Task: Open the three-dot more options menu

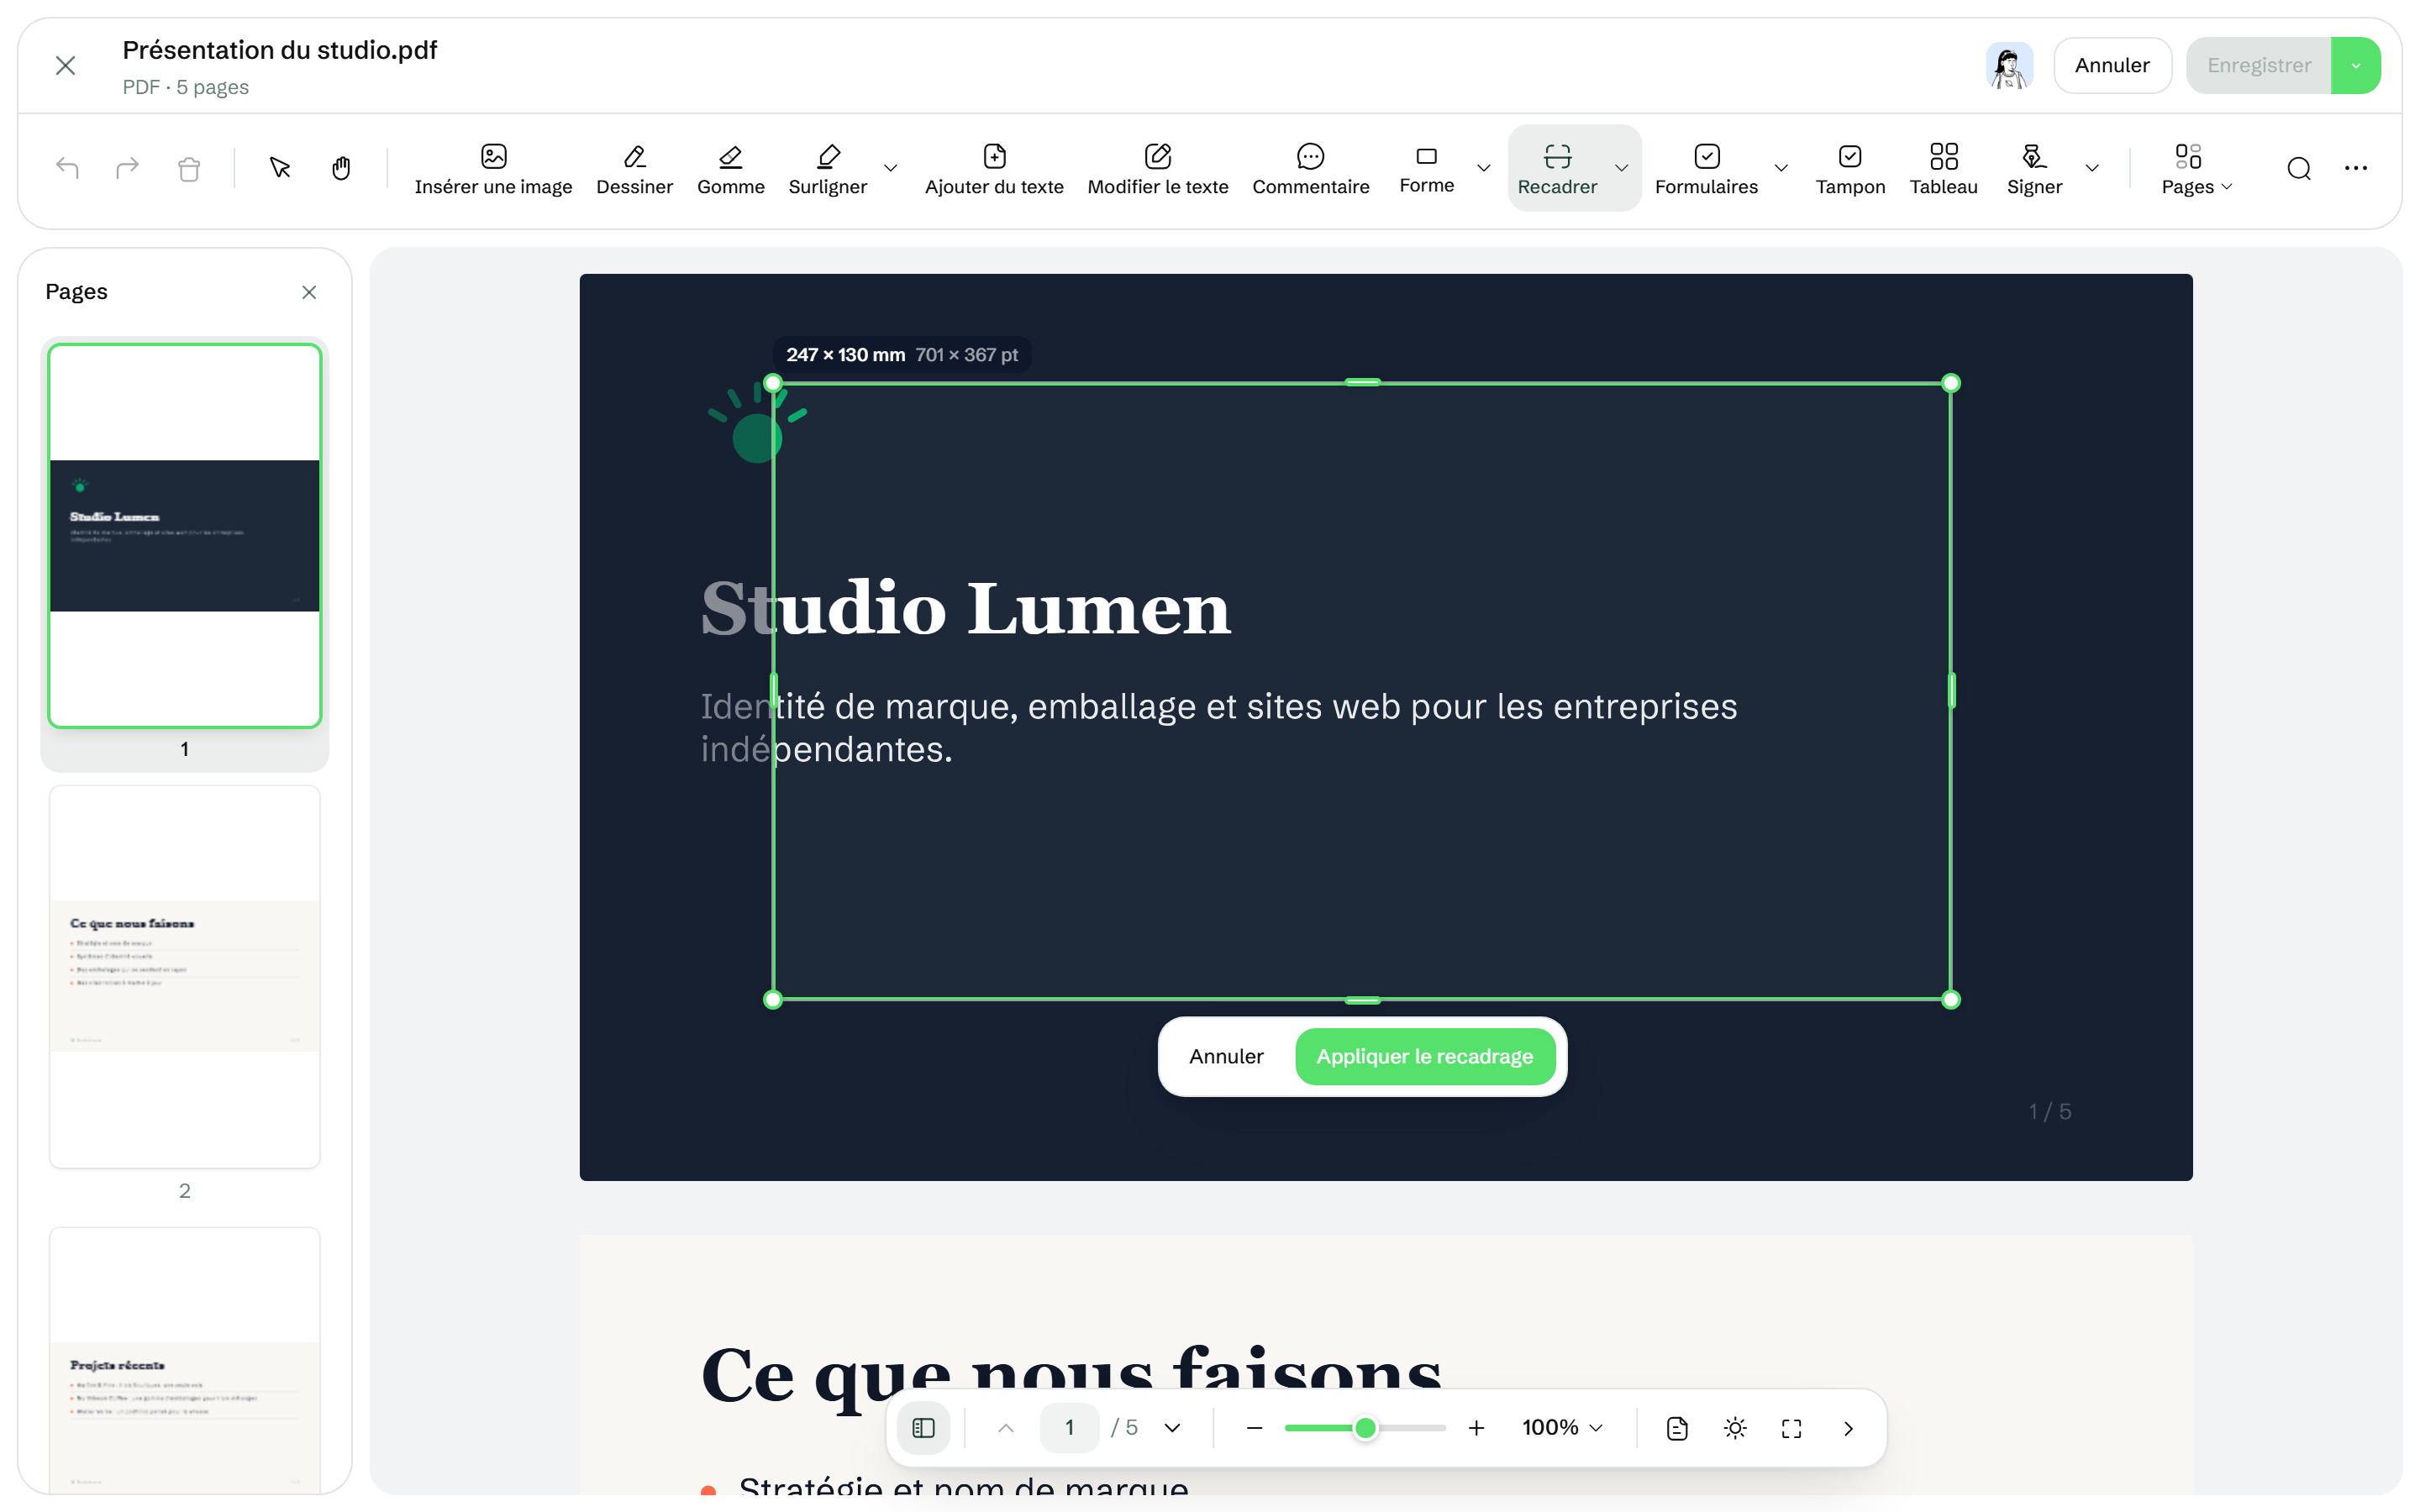Action: pos(2355,168)
